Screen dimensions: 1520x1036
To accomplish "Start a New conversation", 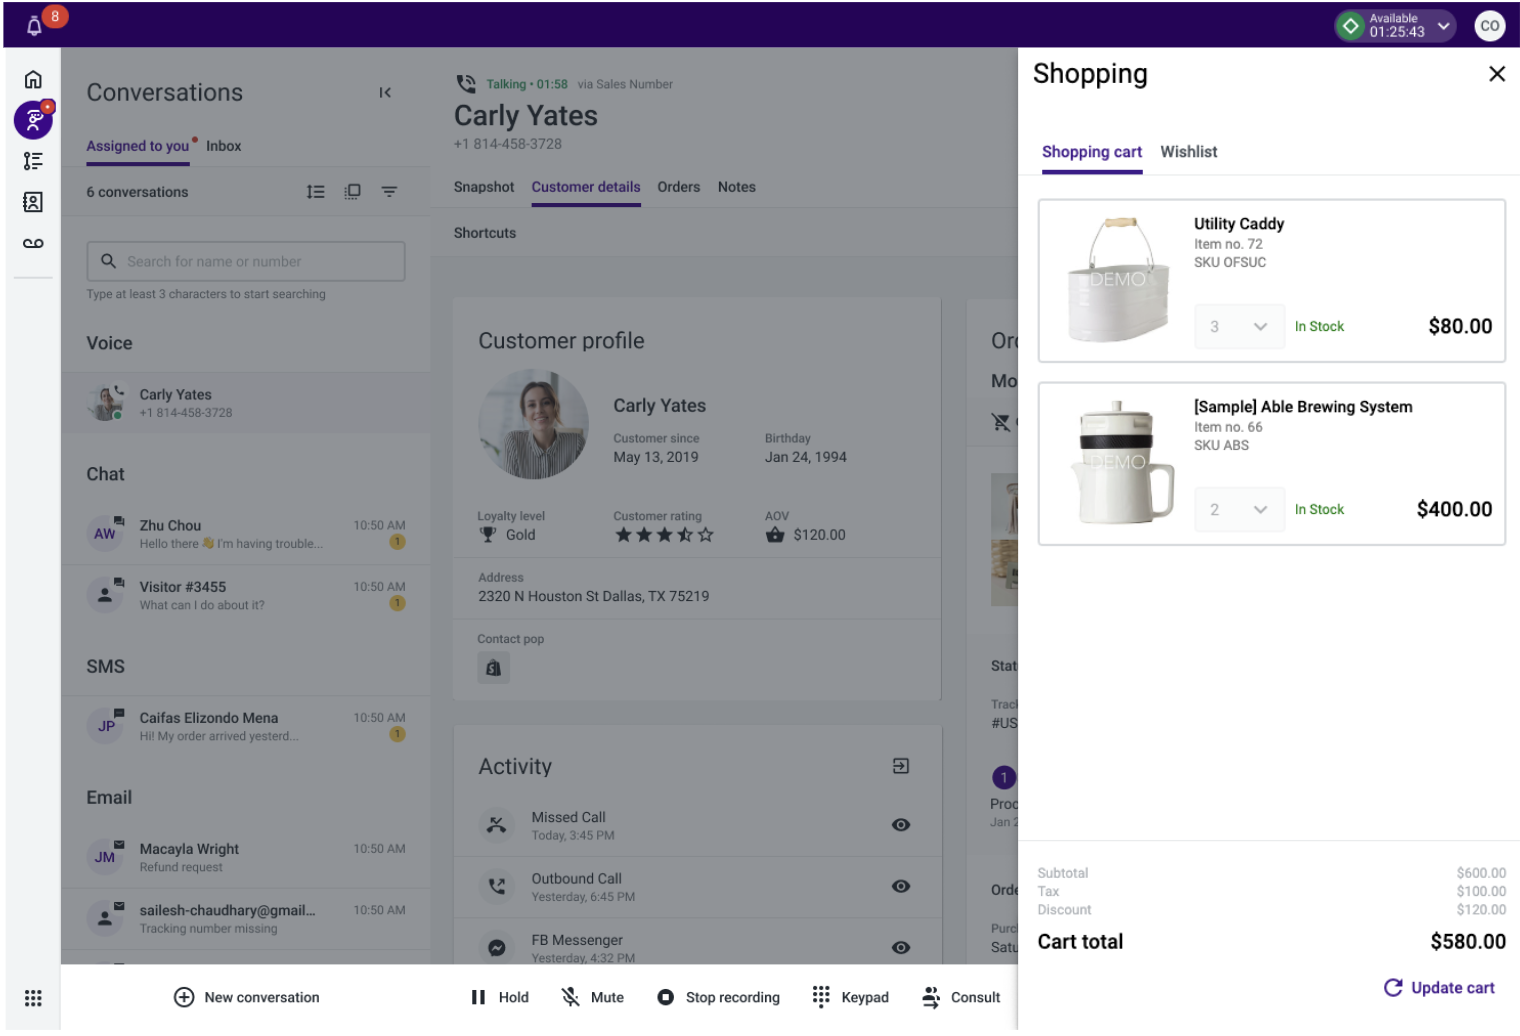I will (x=246, y=997).
